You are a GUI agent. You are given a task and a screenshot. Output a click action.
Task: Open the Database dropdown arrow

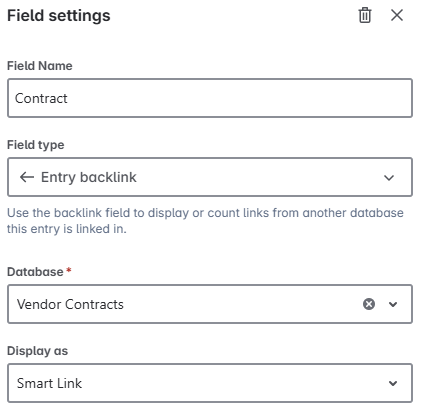(x=393, y=304)
